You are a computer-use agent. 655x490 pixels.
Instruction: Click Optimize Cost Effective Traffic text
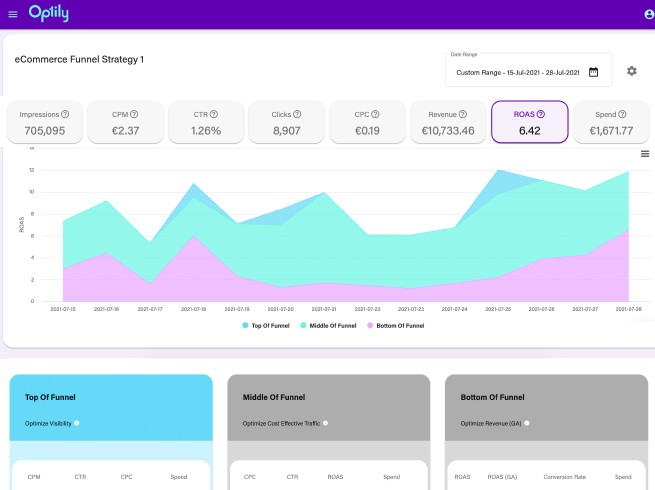(x=281, y=424)
